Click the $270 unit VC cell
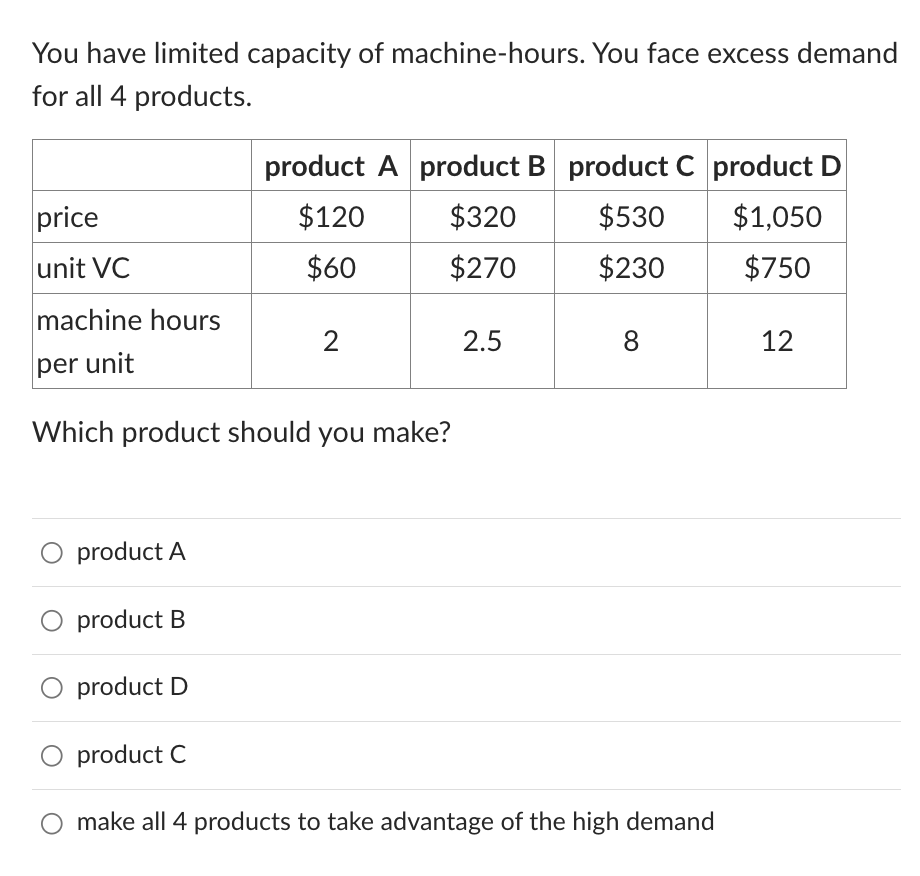The image size is (920, 876). coord(482,267)
